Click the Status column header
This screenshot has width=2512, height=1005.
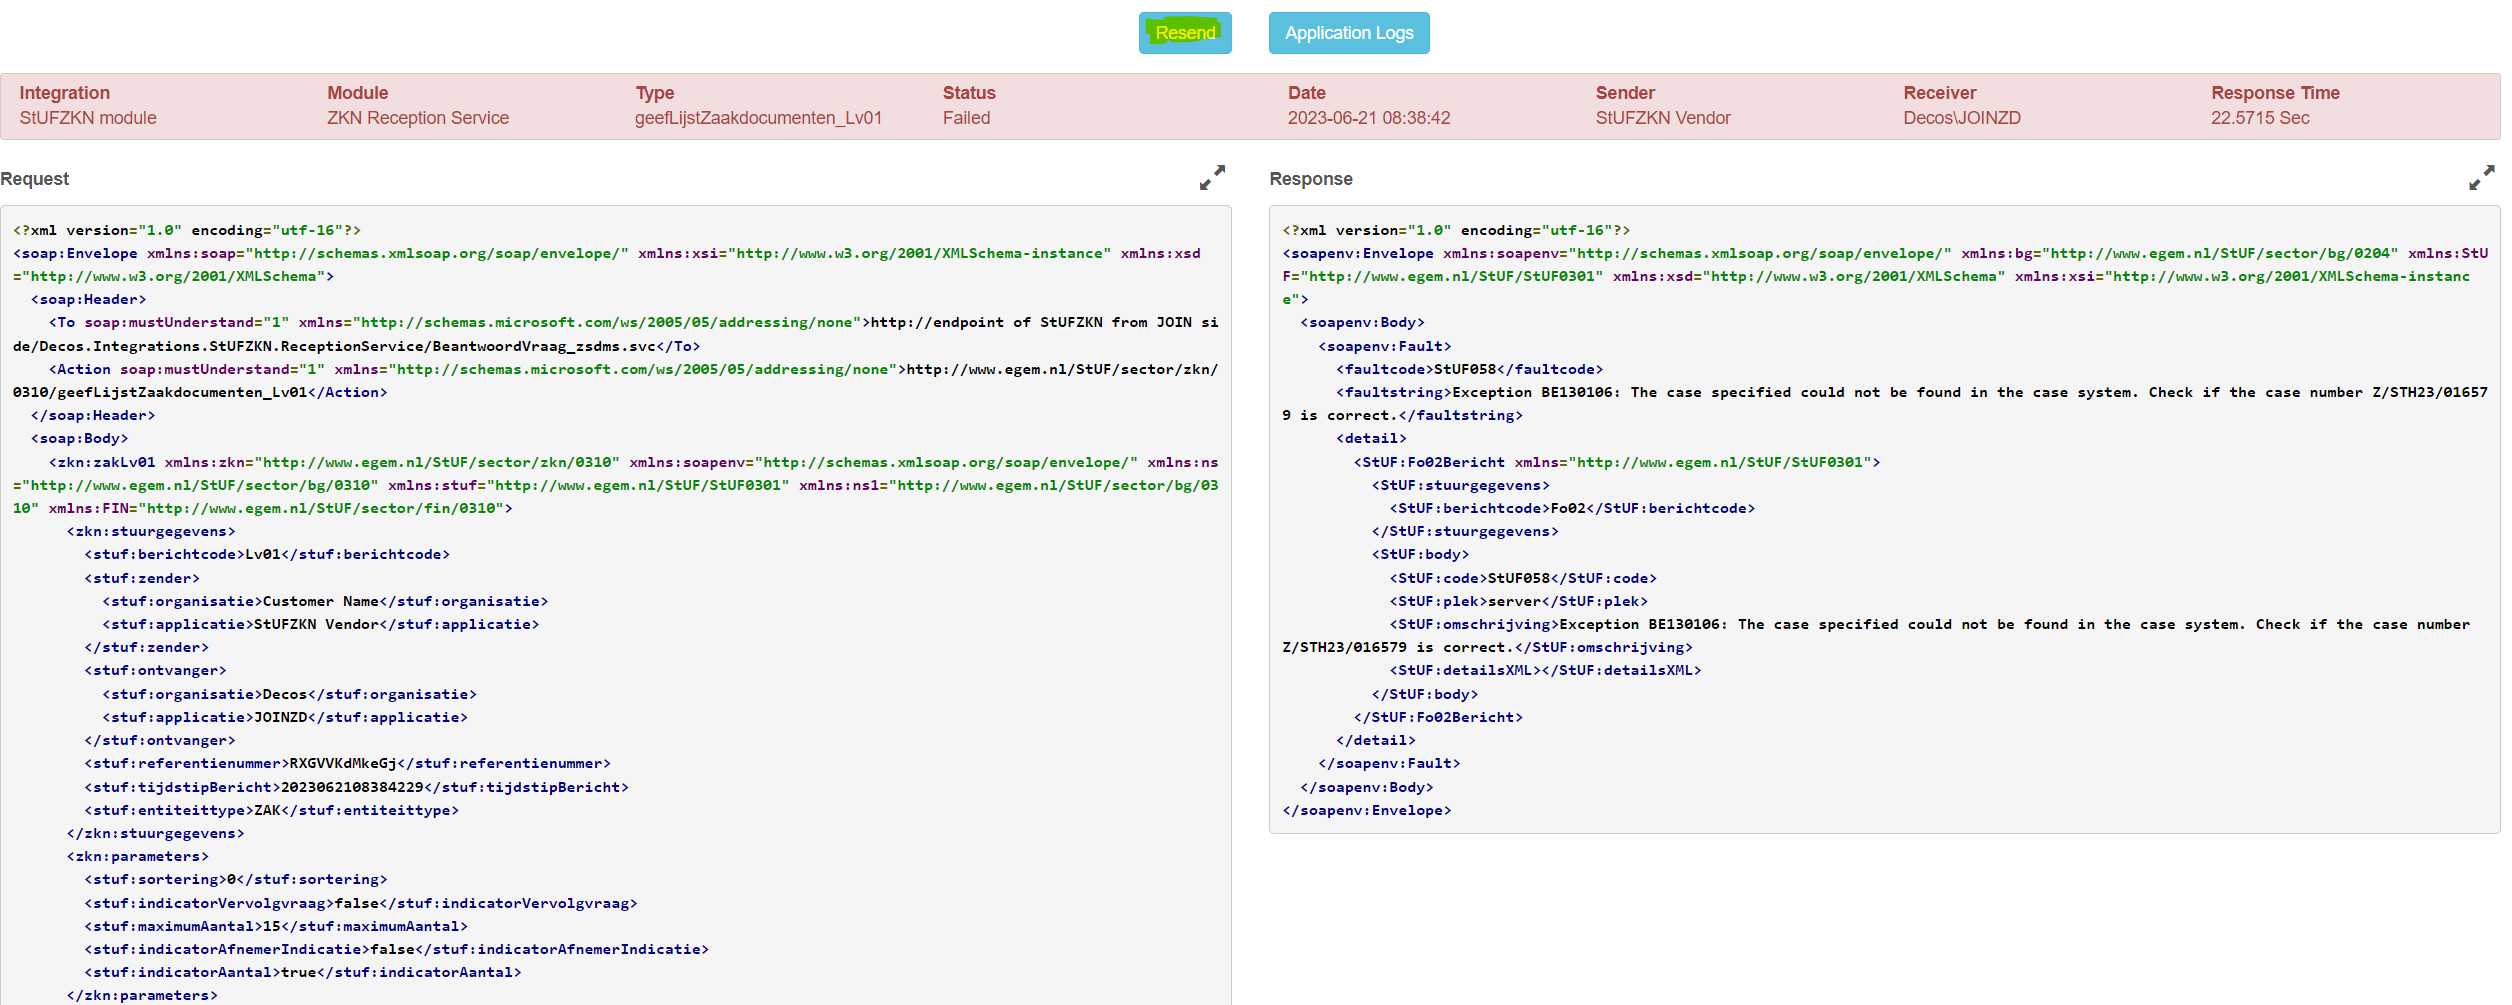click(x=969, y=93)
